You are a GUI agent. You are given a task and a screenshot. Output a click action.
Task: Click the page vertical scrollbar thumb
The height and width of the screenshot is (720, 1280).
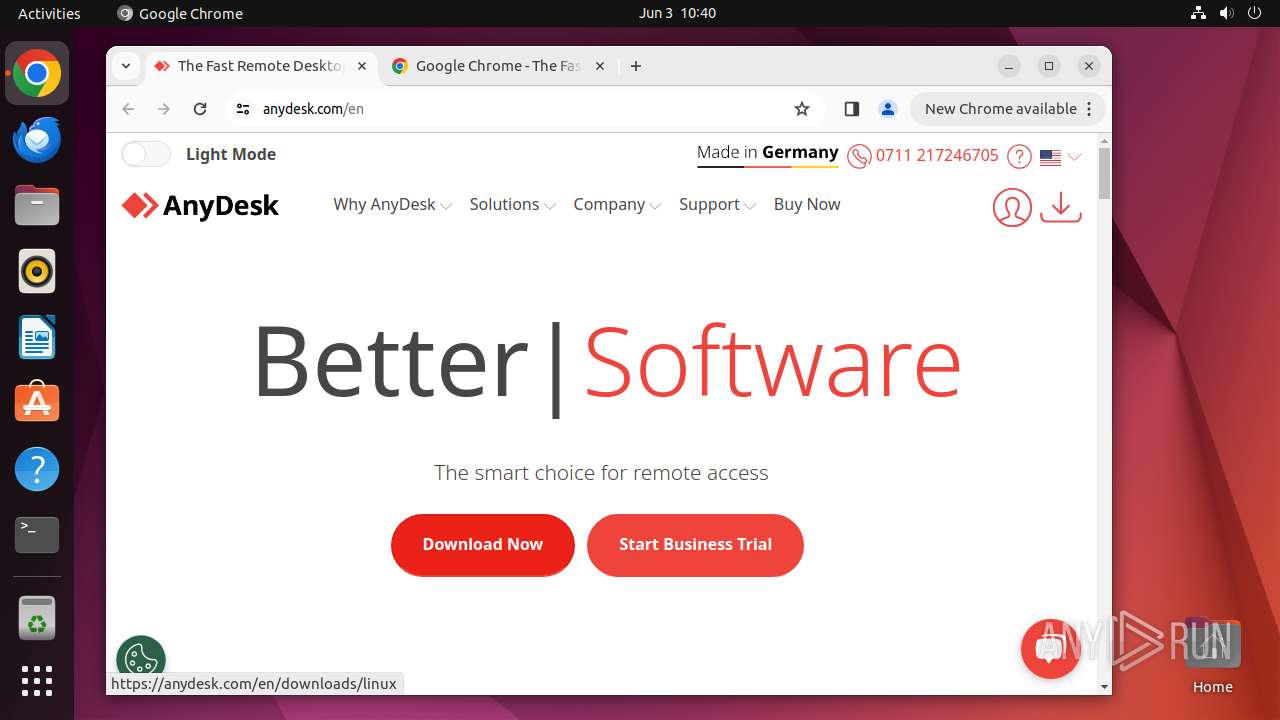coord(1104,173)
